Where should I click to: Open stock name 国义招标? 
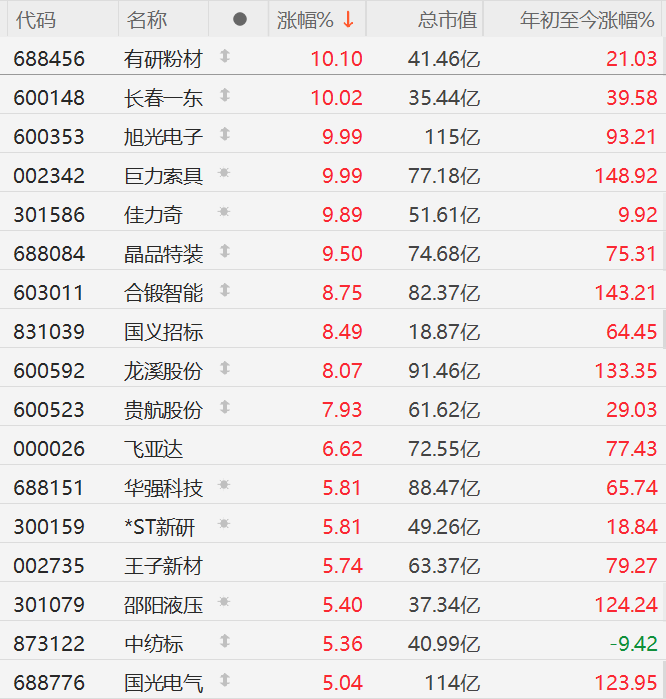point(163,332)
